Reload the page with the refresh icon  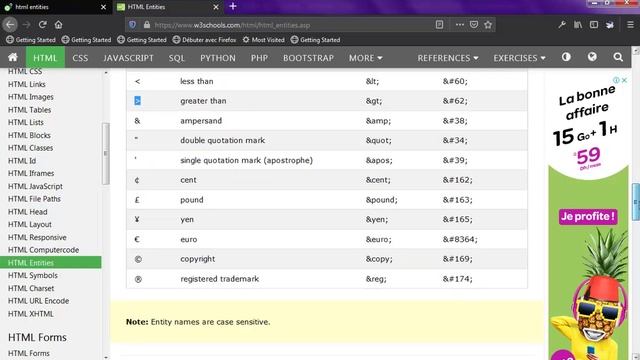point(42,25)
